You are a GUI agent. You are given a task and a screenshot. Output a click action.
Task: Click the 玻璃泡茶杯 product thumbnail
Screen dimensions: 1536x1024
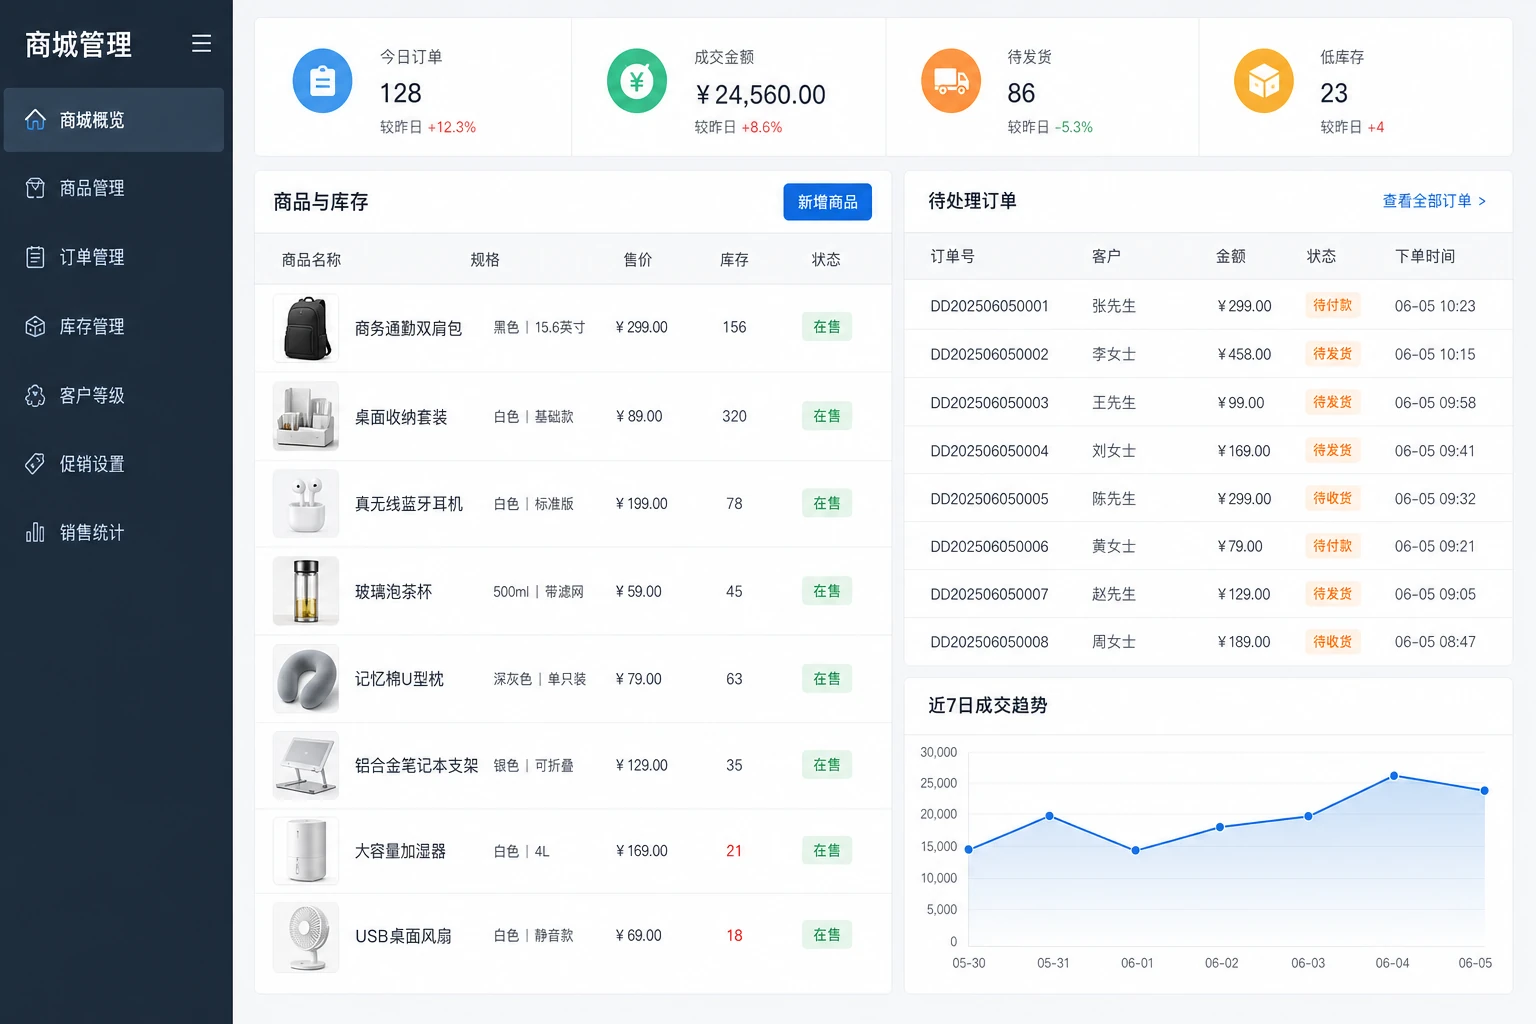pyautogui.click(x=306, y=591)
